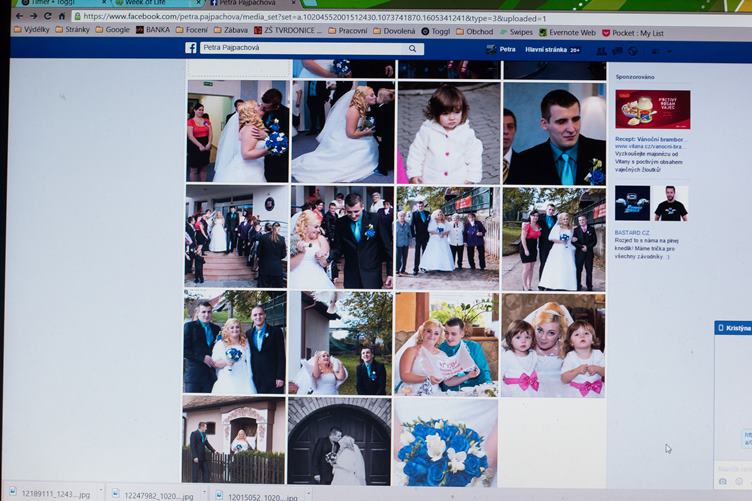Click the Facebook search field
The height and width of the screenshot is (501, 752).
pos(303,48)
